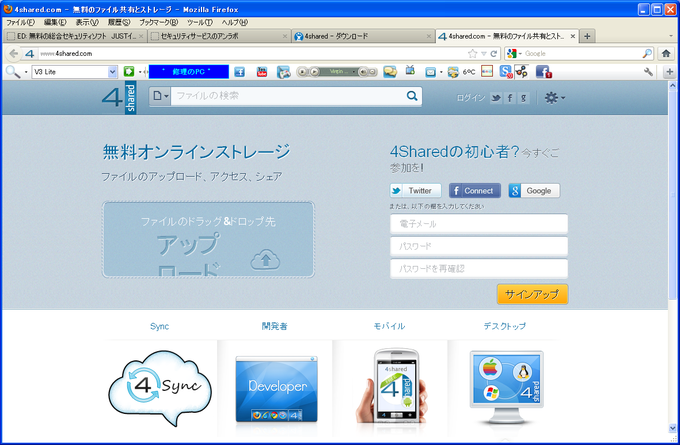The height and width of the screenshot is (445, 680).
Task: Click the 電子メール input field
Action: pos(479,224)
